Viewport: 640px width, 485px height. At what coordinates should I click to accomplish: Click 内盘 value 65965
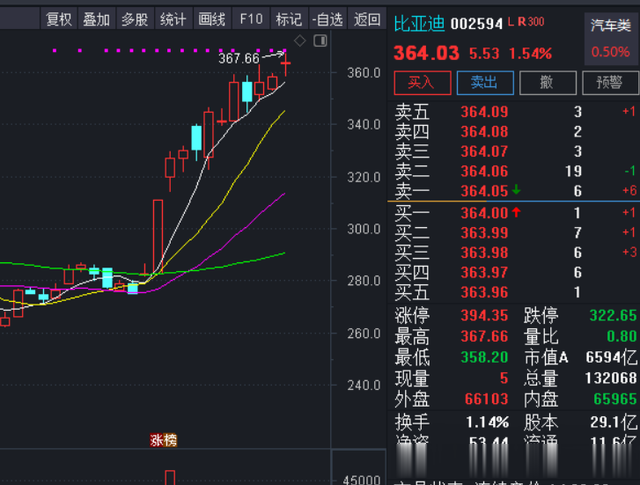tap(615, 399)
